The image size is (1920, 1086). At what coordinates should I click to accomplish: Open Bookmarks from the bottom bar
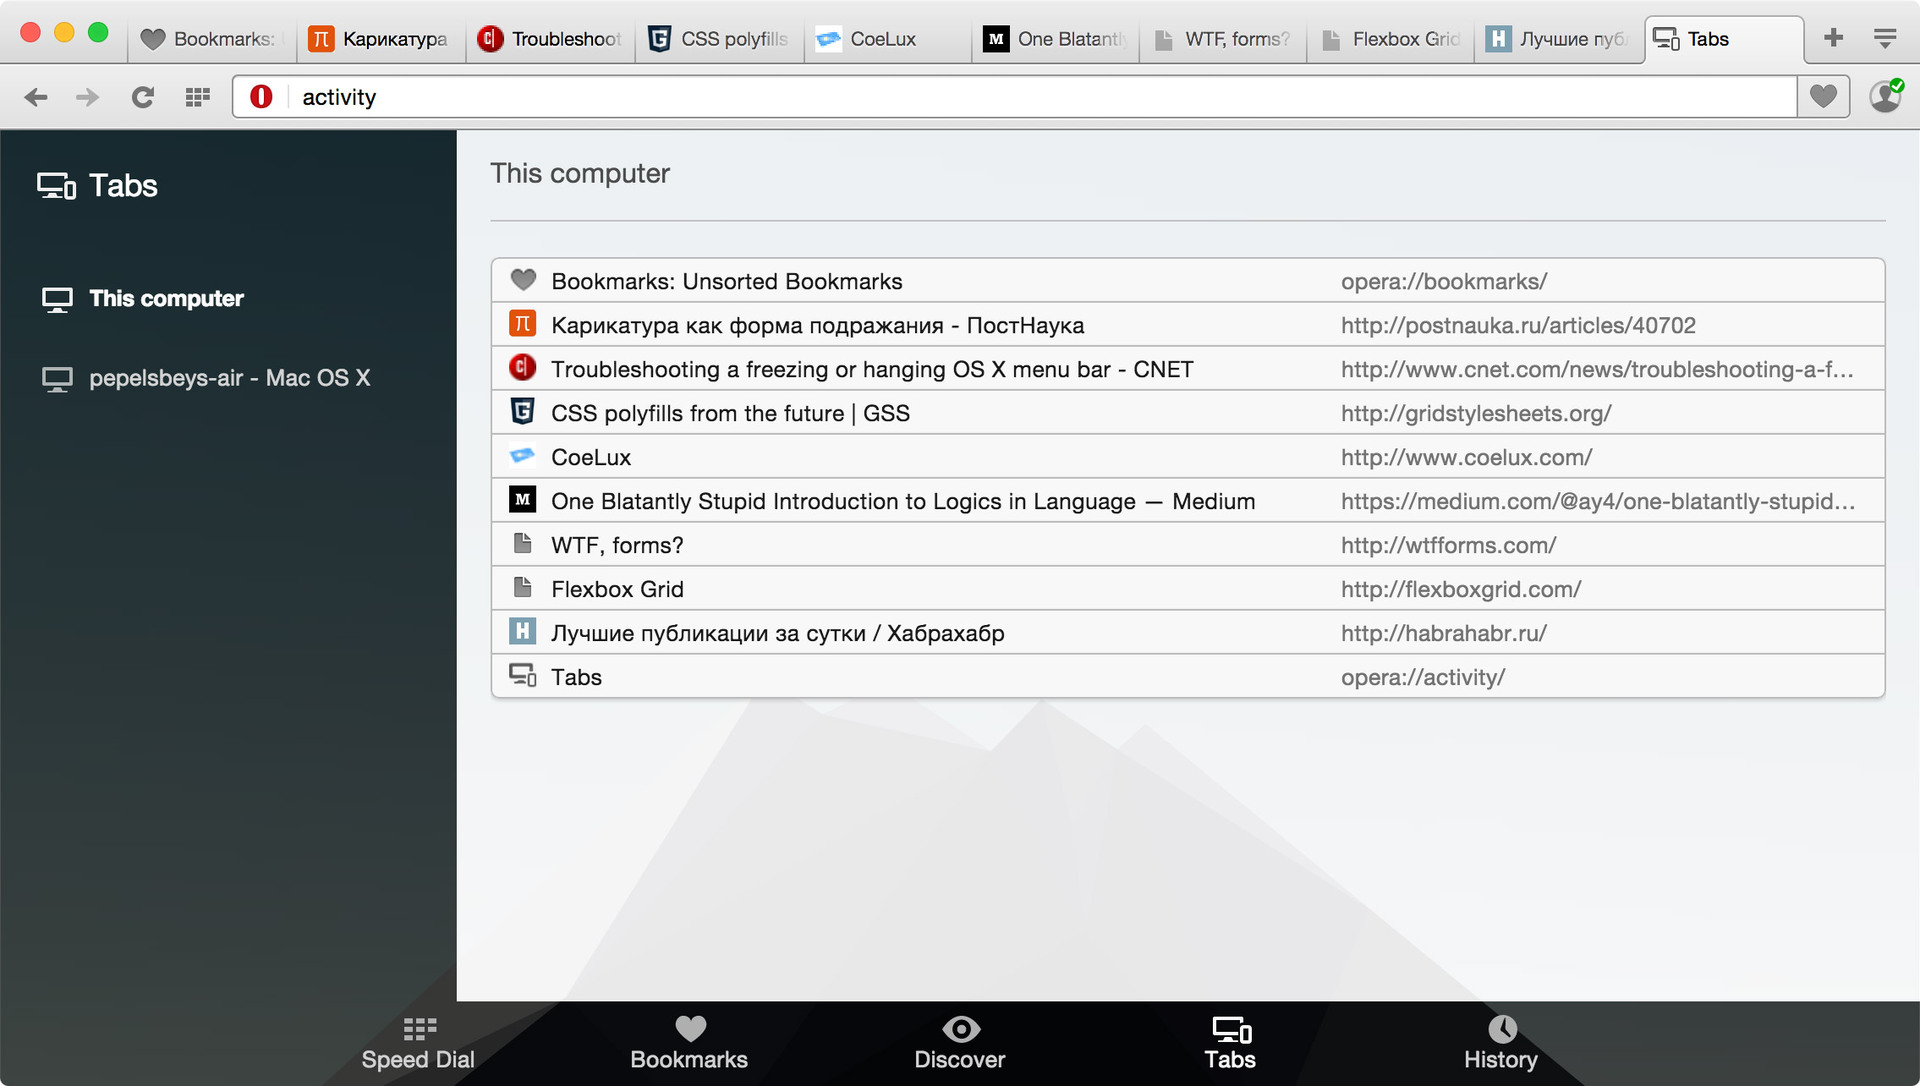(689, 1044)
